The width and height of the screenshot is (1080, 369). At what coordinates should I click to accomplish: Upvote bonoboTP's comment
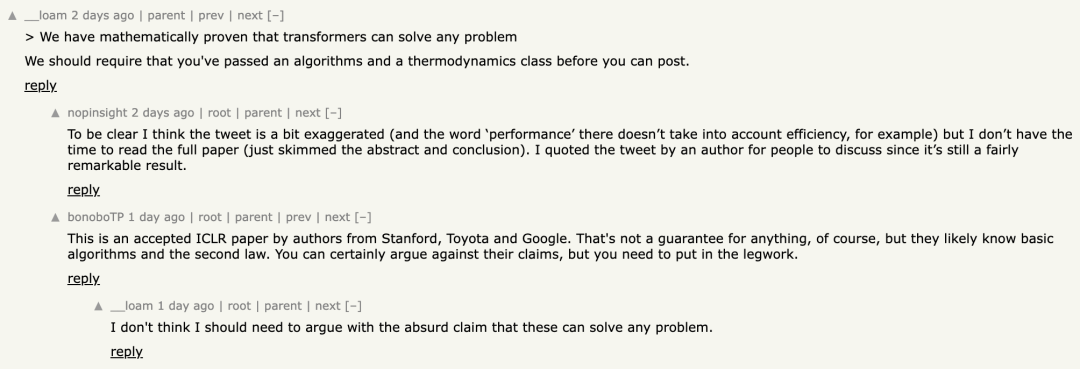(56, 218)
